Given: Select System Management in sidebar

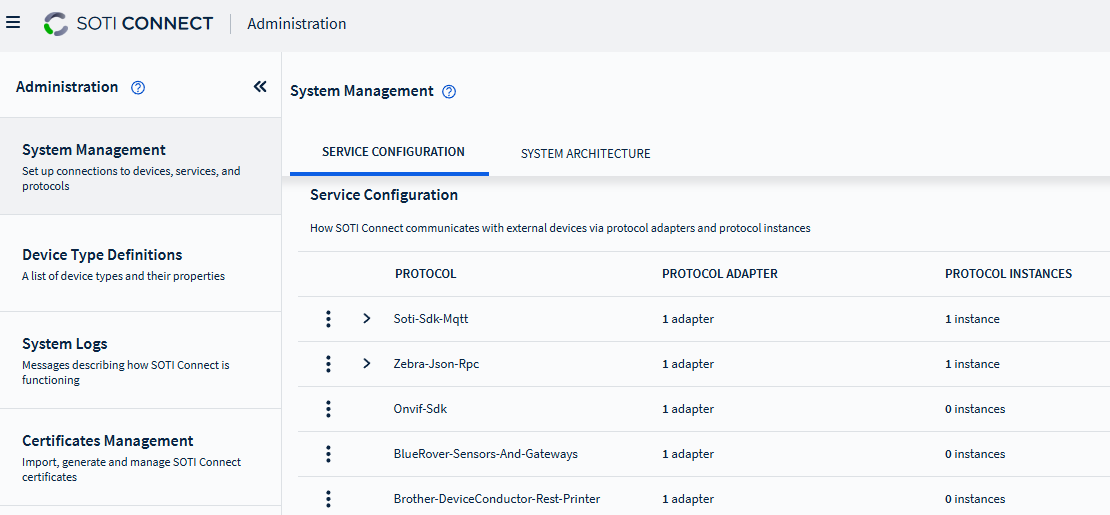Looking at the screenshot, I should click(x=141, y=166).
